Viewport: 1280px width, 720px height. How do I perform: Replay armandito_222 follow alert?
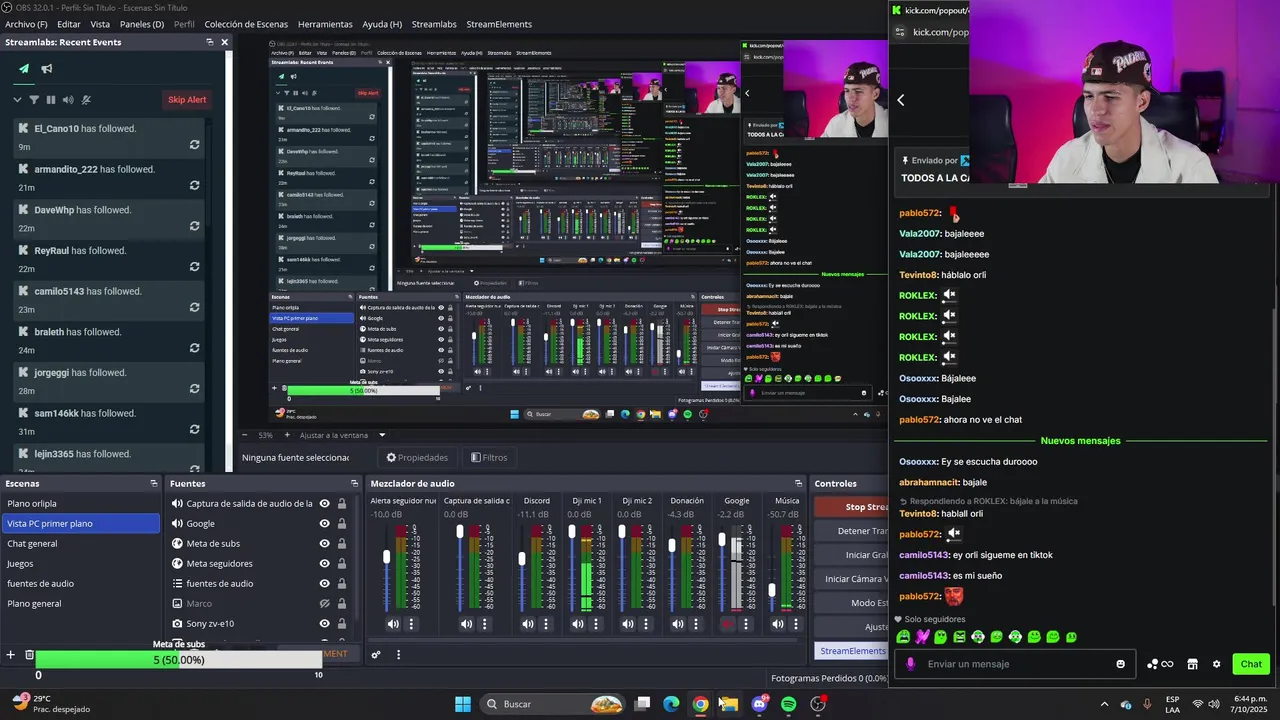194,185
